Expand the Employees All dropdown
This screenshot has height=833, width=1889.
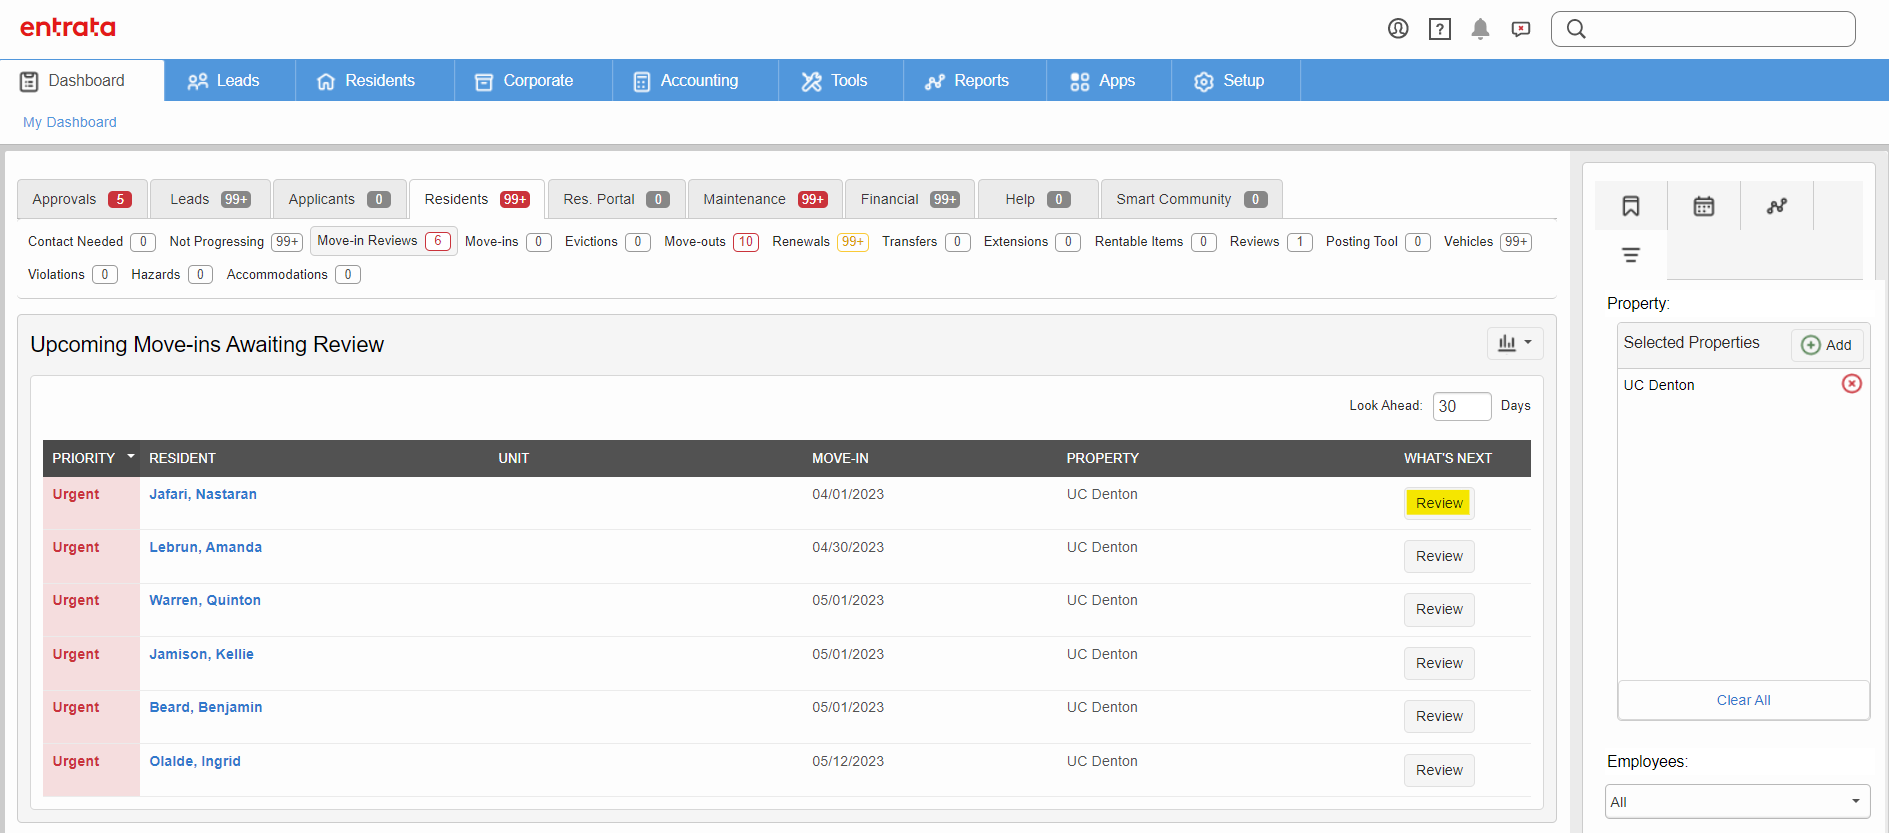click(x=1737, y=802)
